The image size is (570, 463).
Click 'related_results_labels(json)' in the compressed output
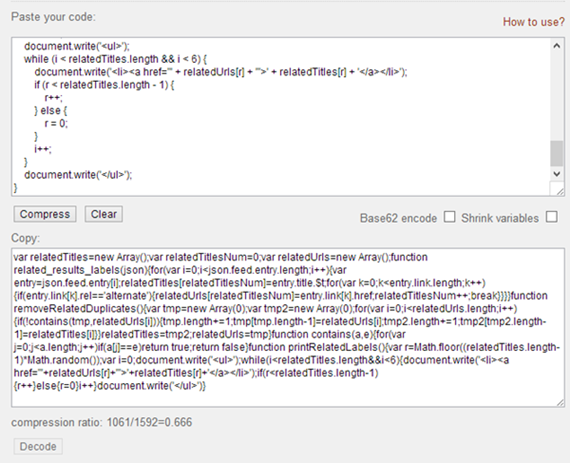(75, 270)
